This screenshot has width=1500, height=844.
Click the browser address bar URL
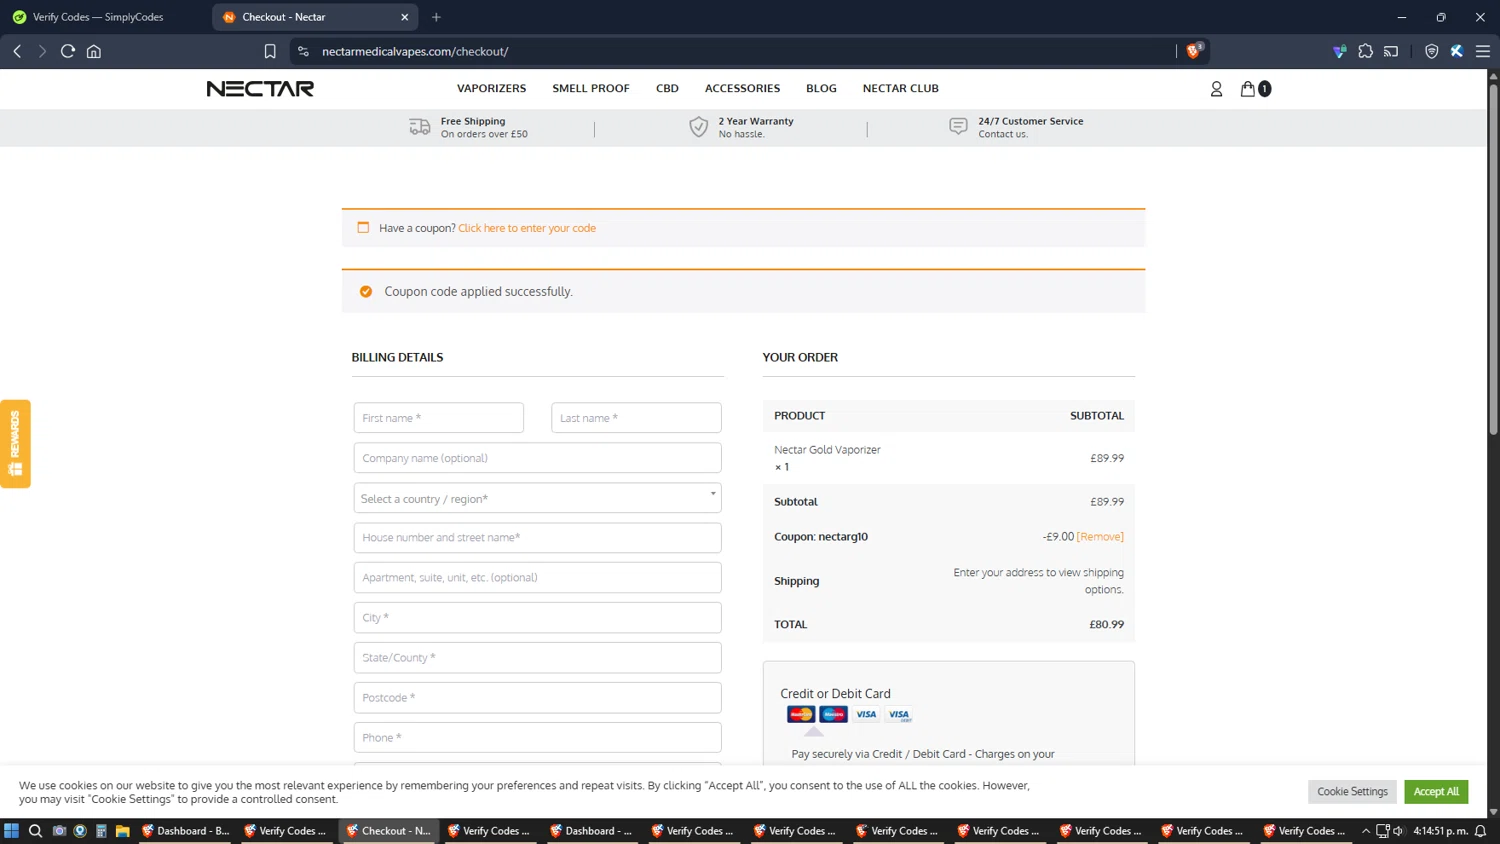(415, 51)
